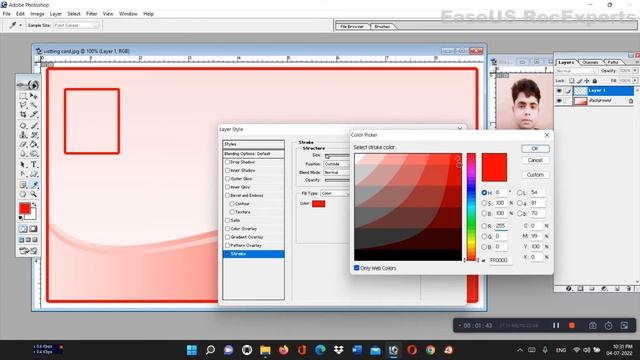Click the recorder timer clock icon
This screenshot has height=360, width=640.
point(608,325)
